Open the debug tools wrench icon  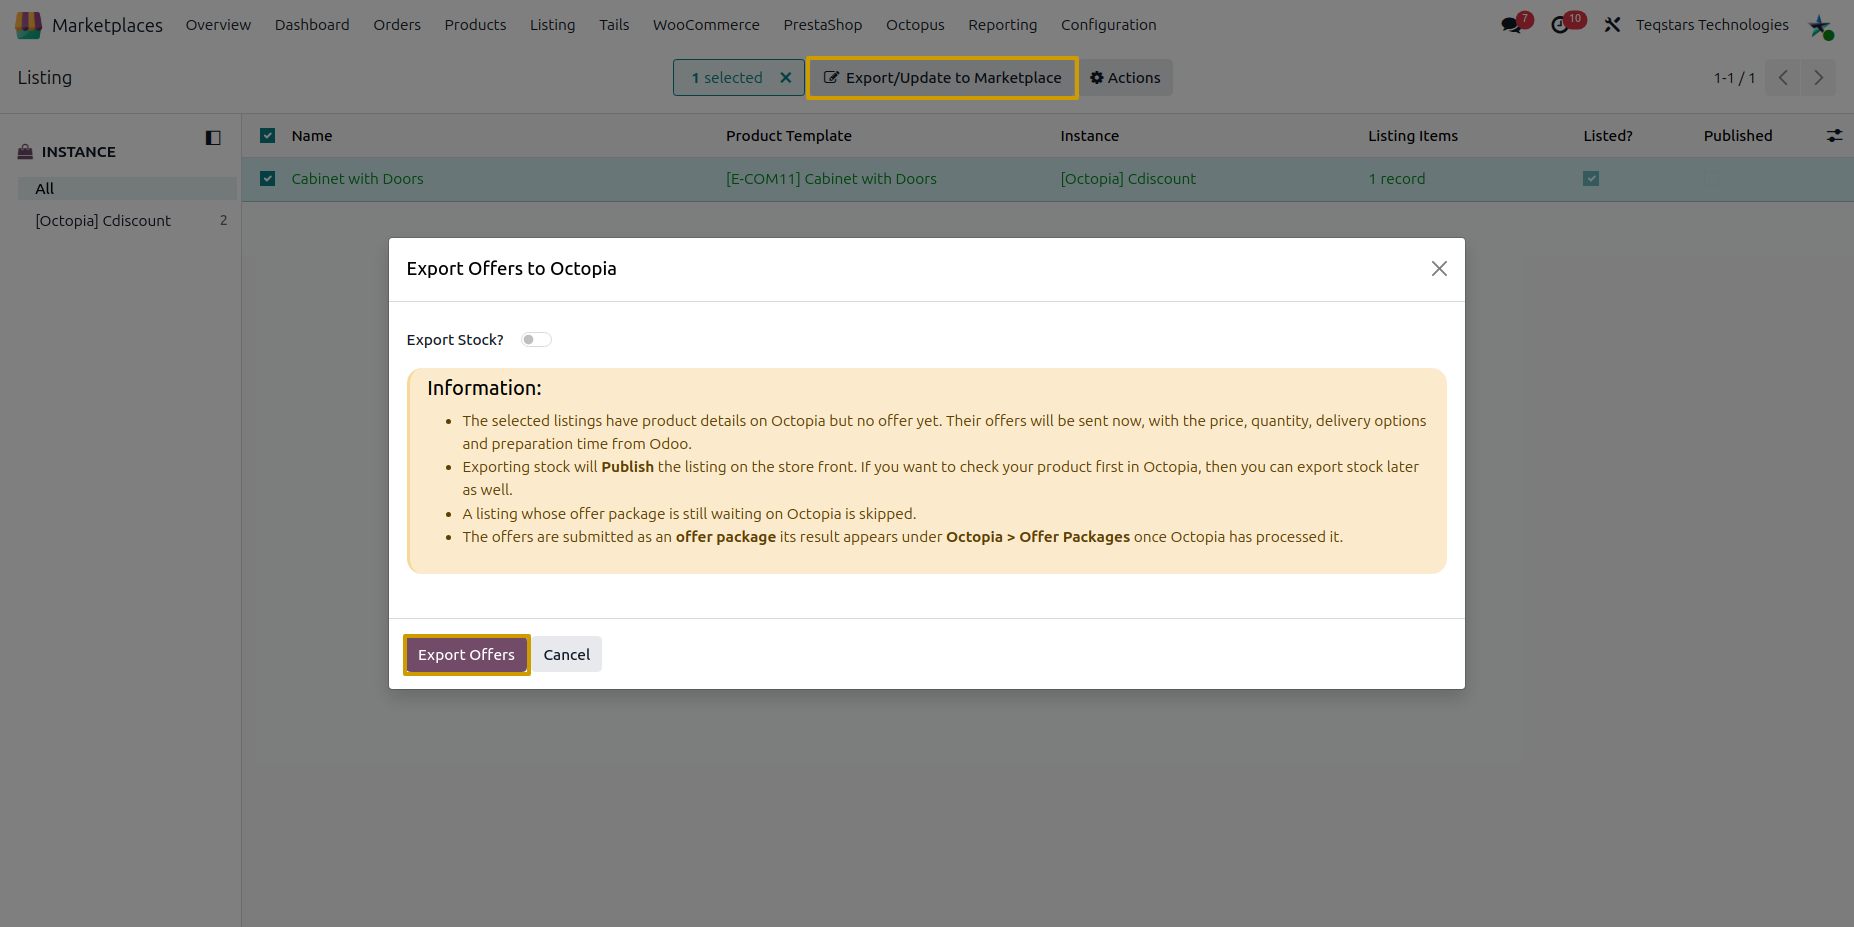pos(1612,24)
